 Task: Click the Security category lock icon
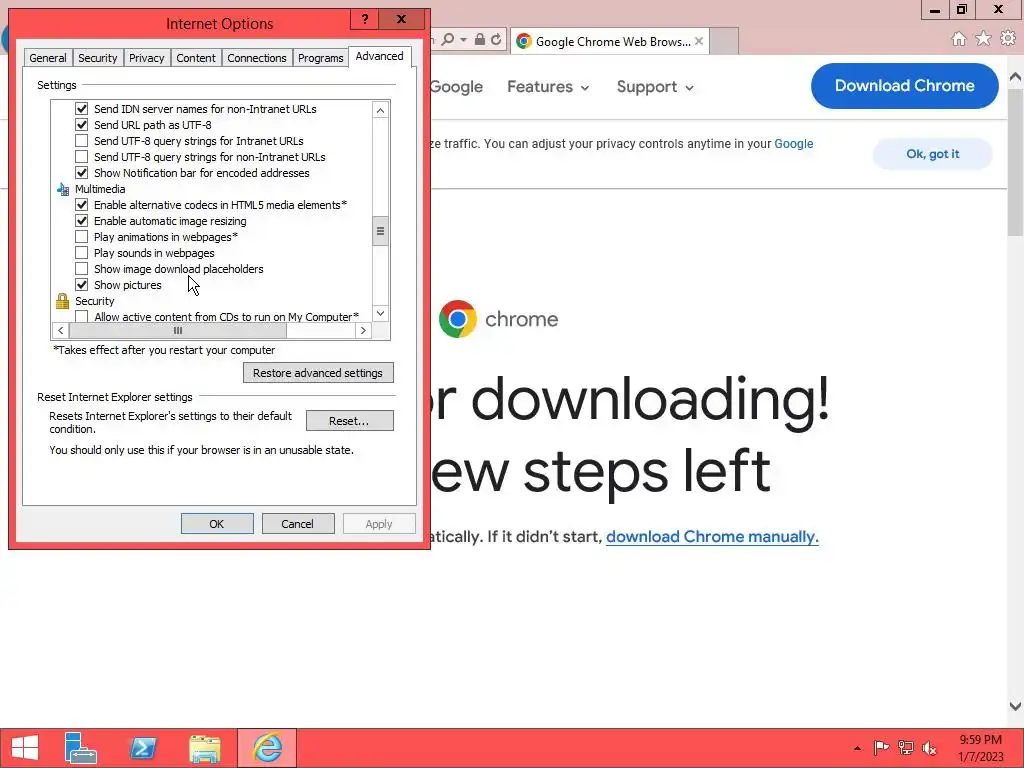click(62, 301)
